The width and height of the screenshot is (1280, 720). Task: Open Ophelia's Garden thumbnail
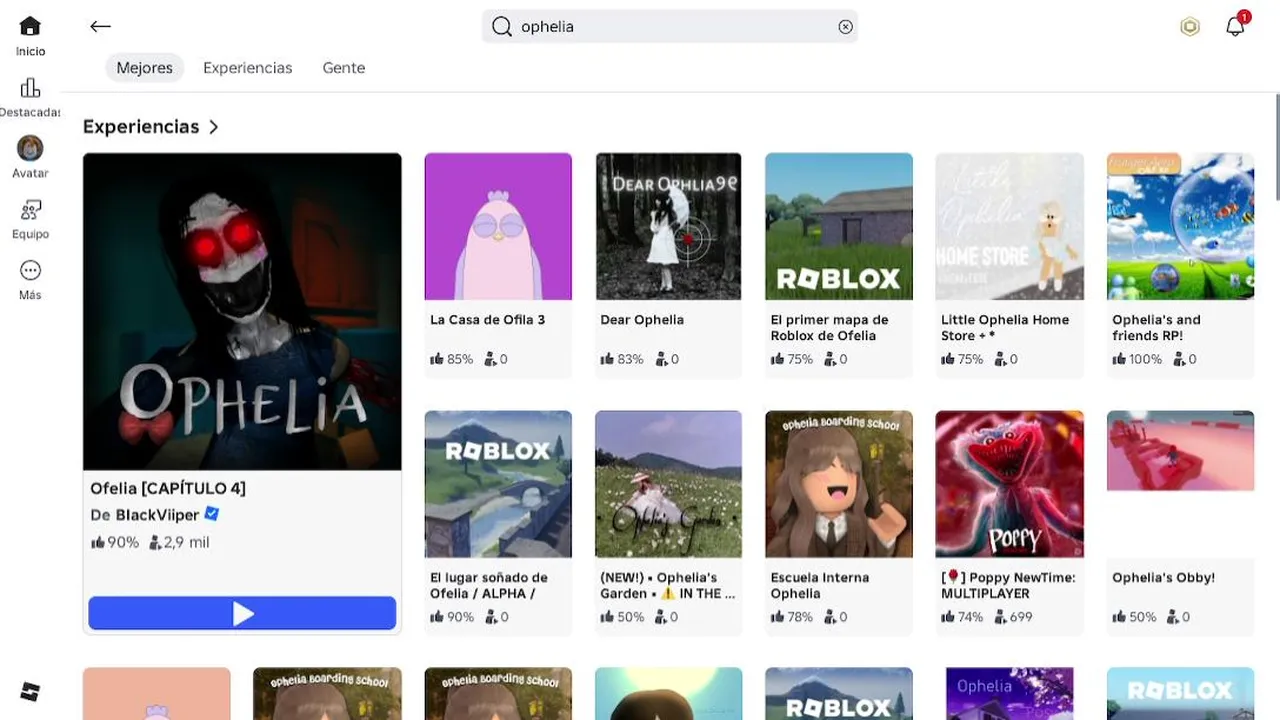668,484
